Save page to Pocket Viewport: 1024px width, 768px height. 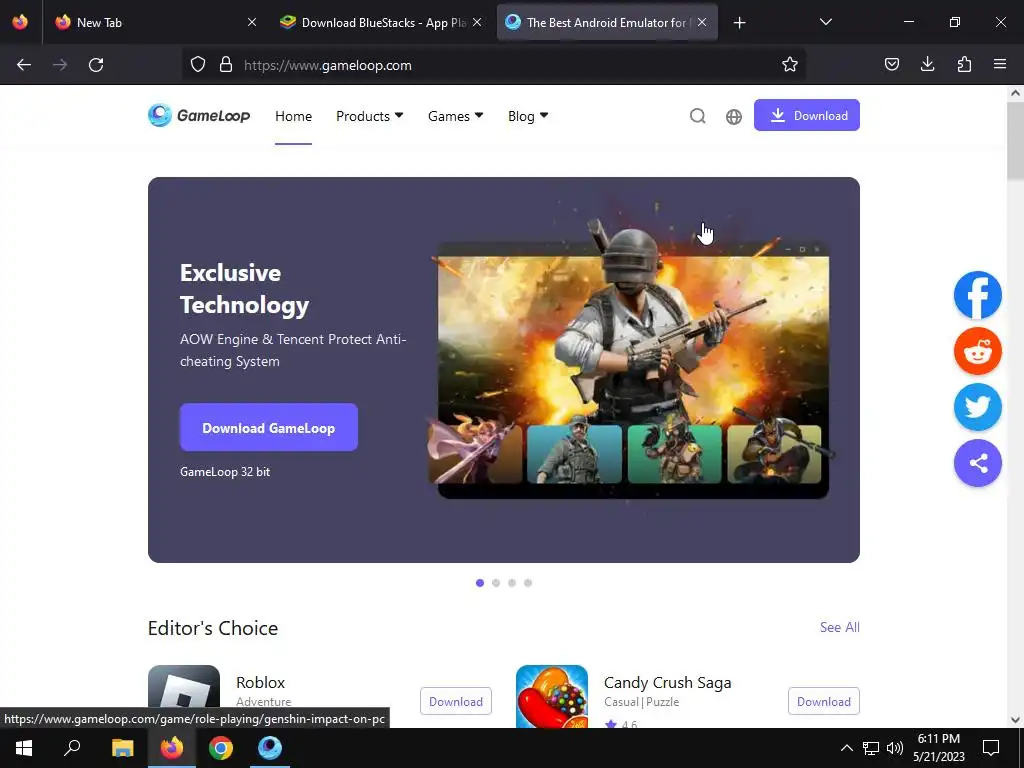(891, 65)
